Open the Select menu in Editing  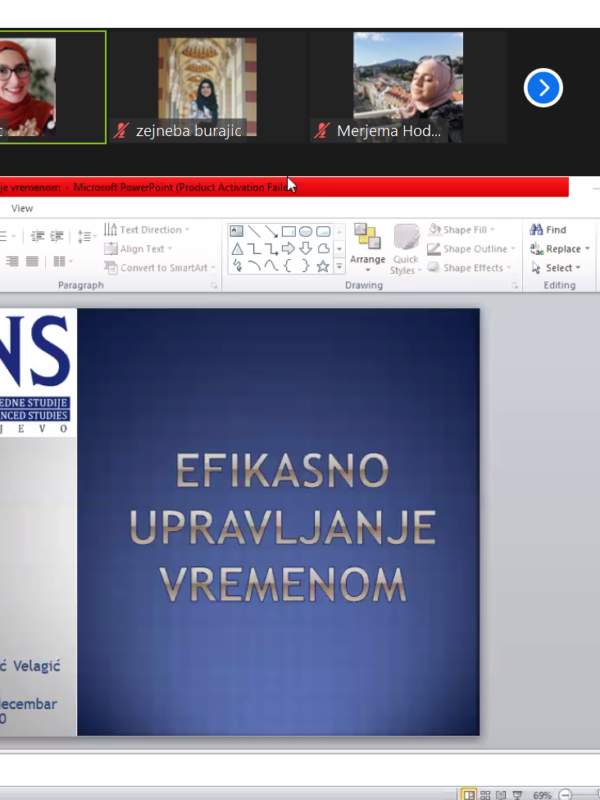(x=556, y=268)
